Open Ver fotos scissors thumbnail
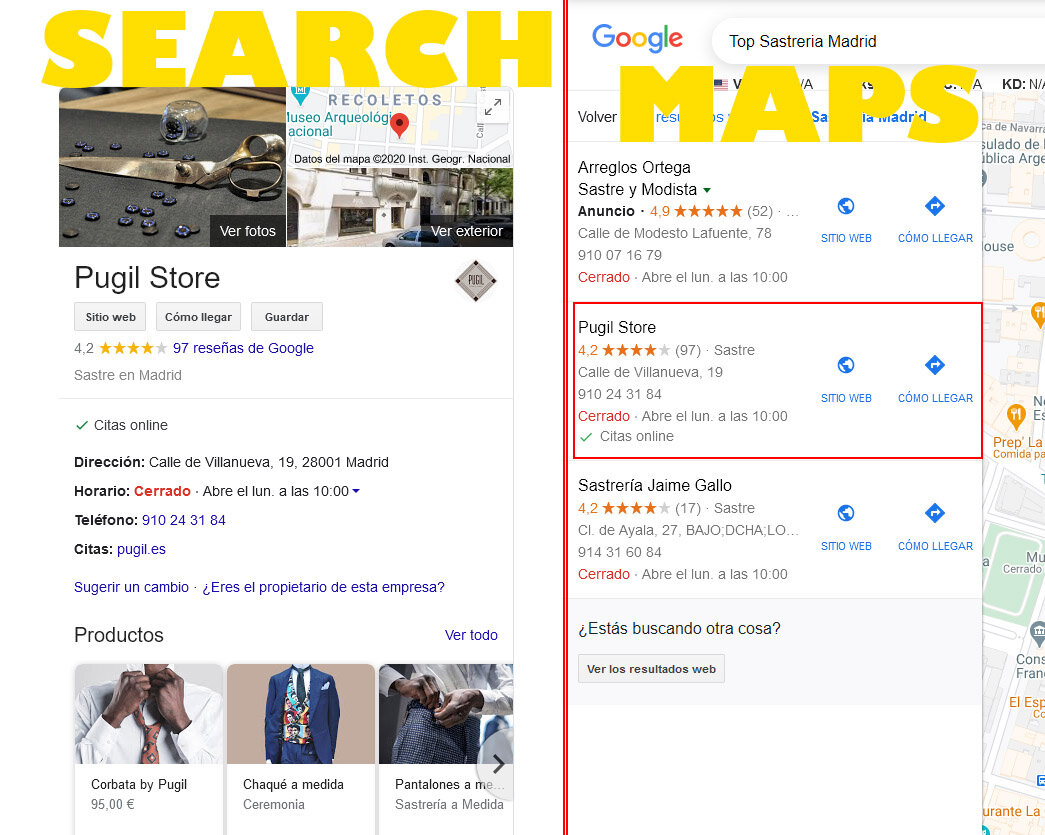This screenshot has width=1045, height=835. click(173, 167)
